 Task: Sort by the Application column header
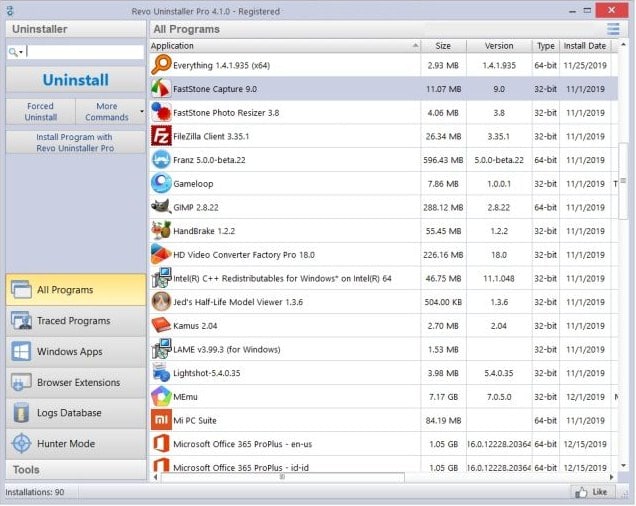click(285, 46)
